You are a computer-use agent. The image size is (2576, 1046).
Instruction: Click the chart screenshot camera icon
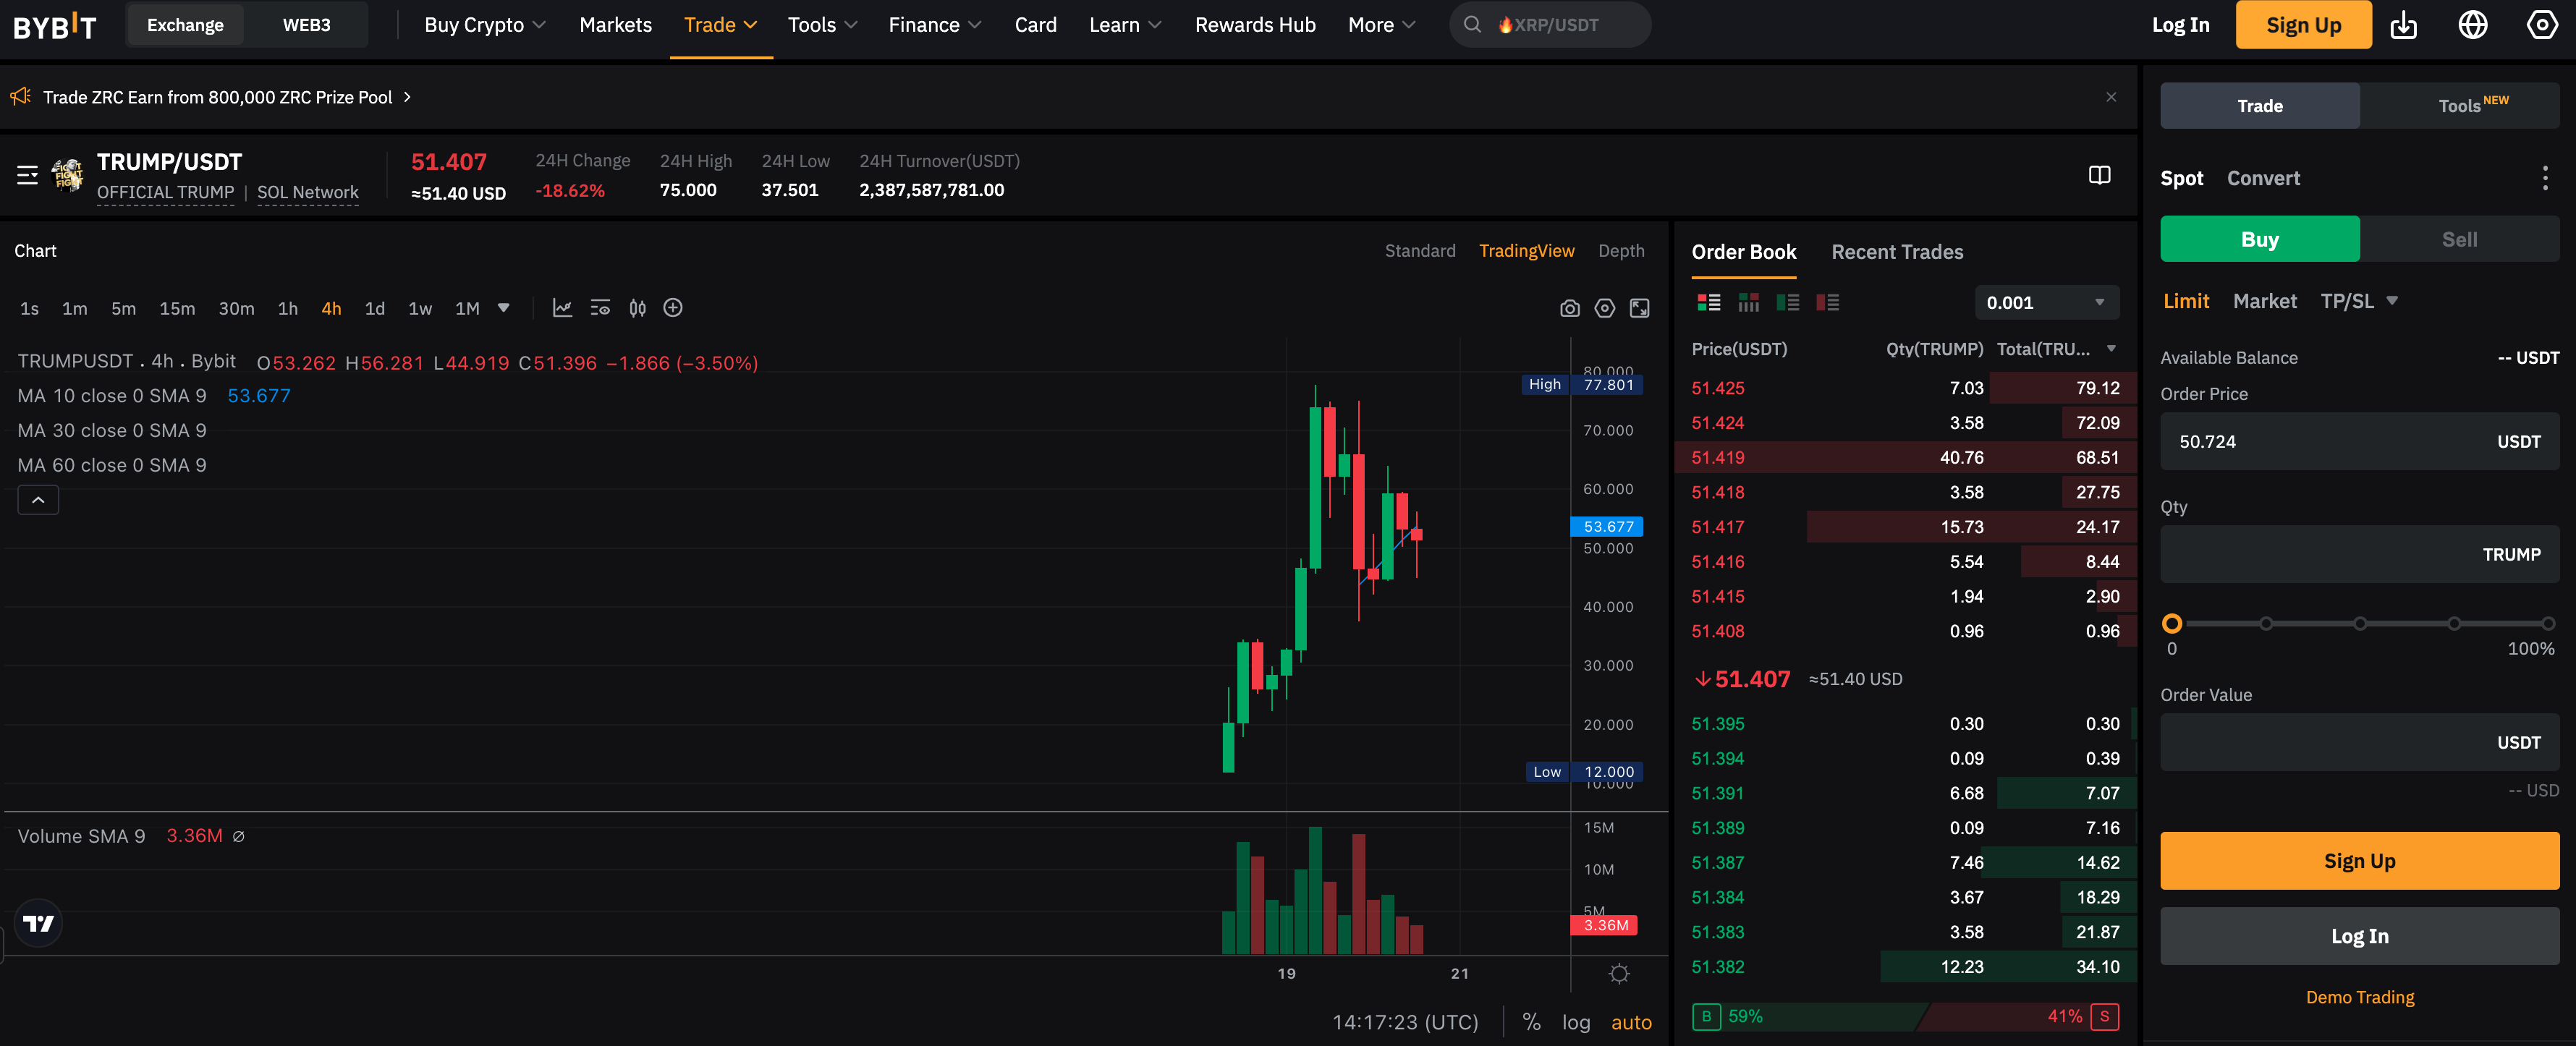point(1569,308)
